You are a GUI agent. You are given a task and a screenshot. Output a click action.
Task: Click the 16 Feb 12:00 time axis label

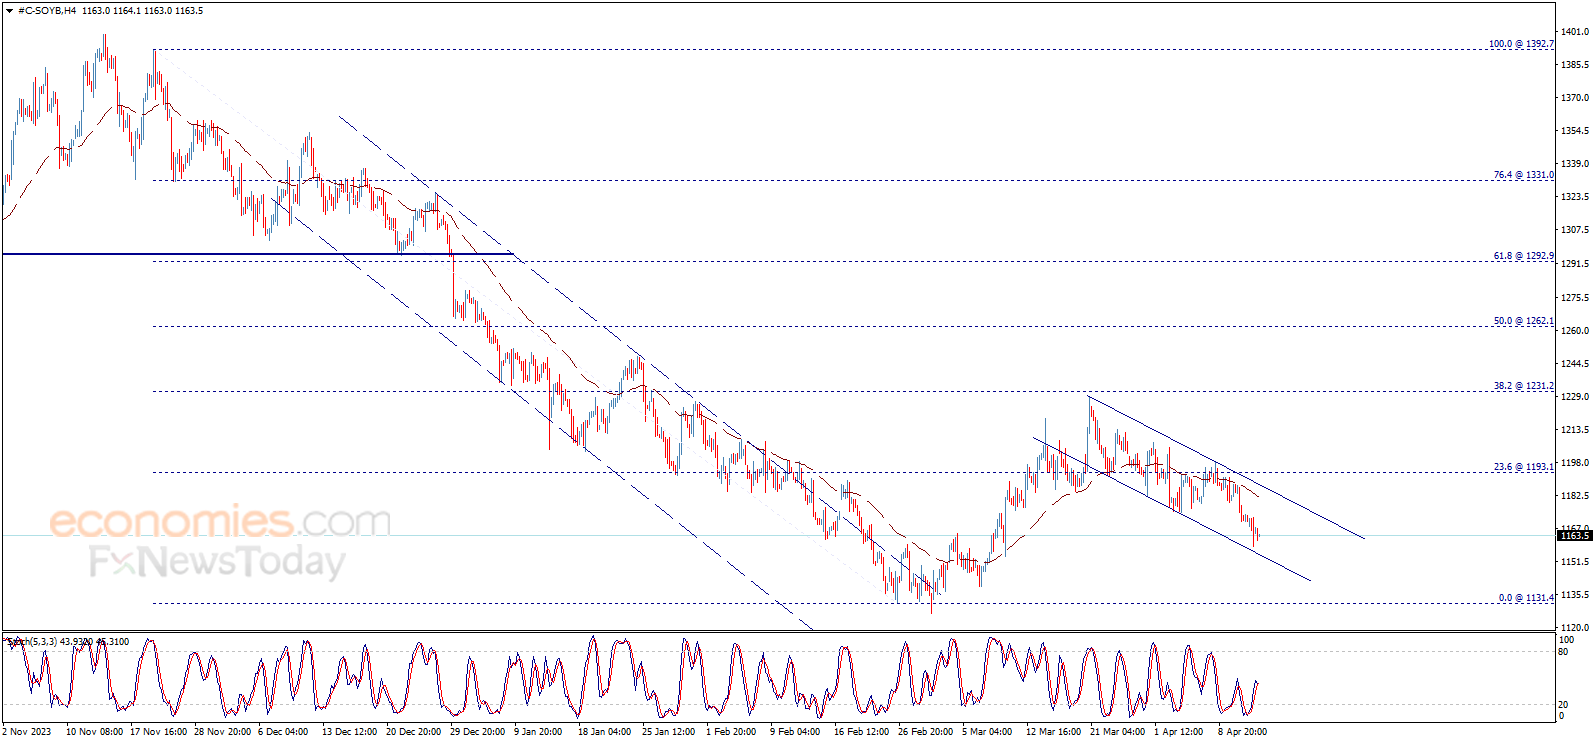(x=862, y=732)
